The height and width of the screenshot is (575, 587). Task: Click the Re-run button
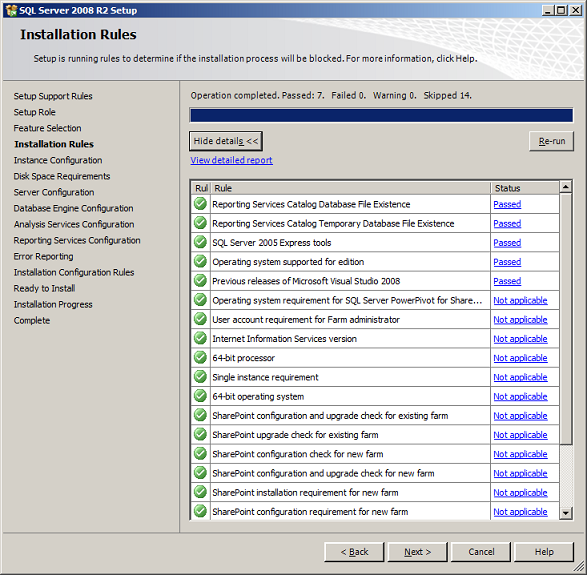551,141
